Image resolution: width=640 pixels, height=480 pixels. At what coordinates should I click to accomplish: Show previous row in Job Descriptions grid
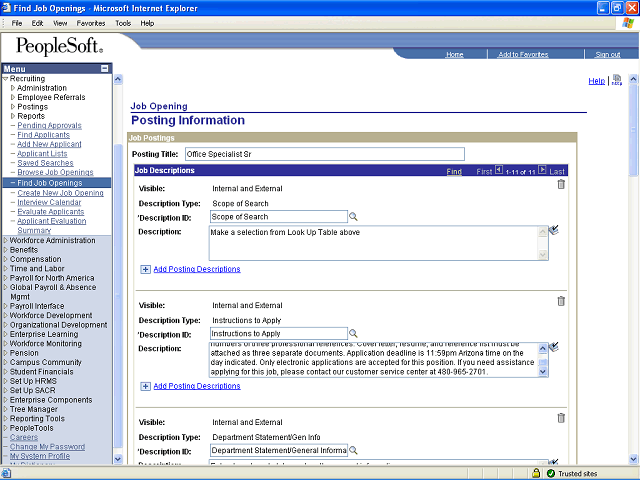point(499,170)
